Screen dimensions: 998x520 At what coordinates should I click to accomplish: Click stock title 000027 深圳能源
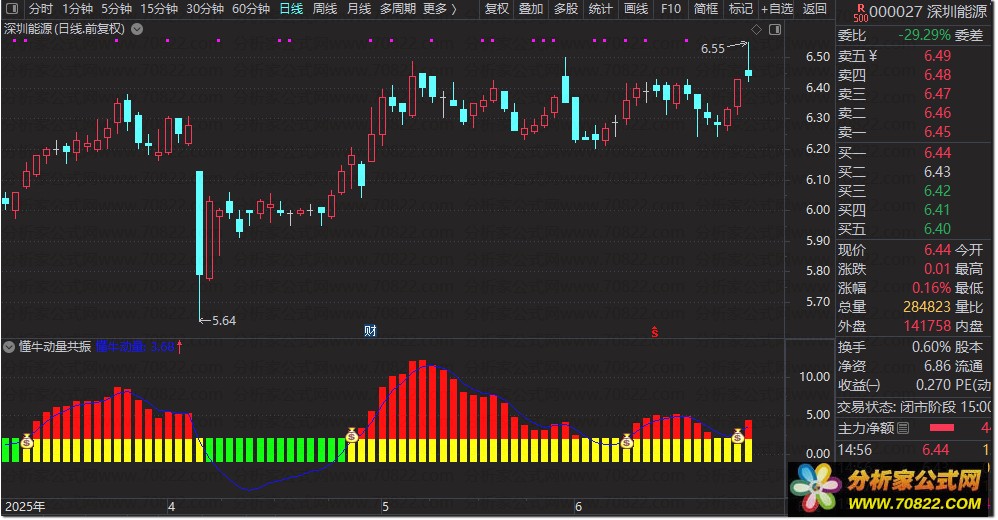coord(927,11)
